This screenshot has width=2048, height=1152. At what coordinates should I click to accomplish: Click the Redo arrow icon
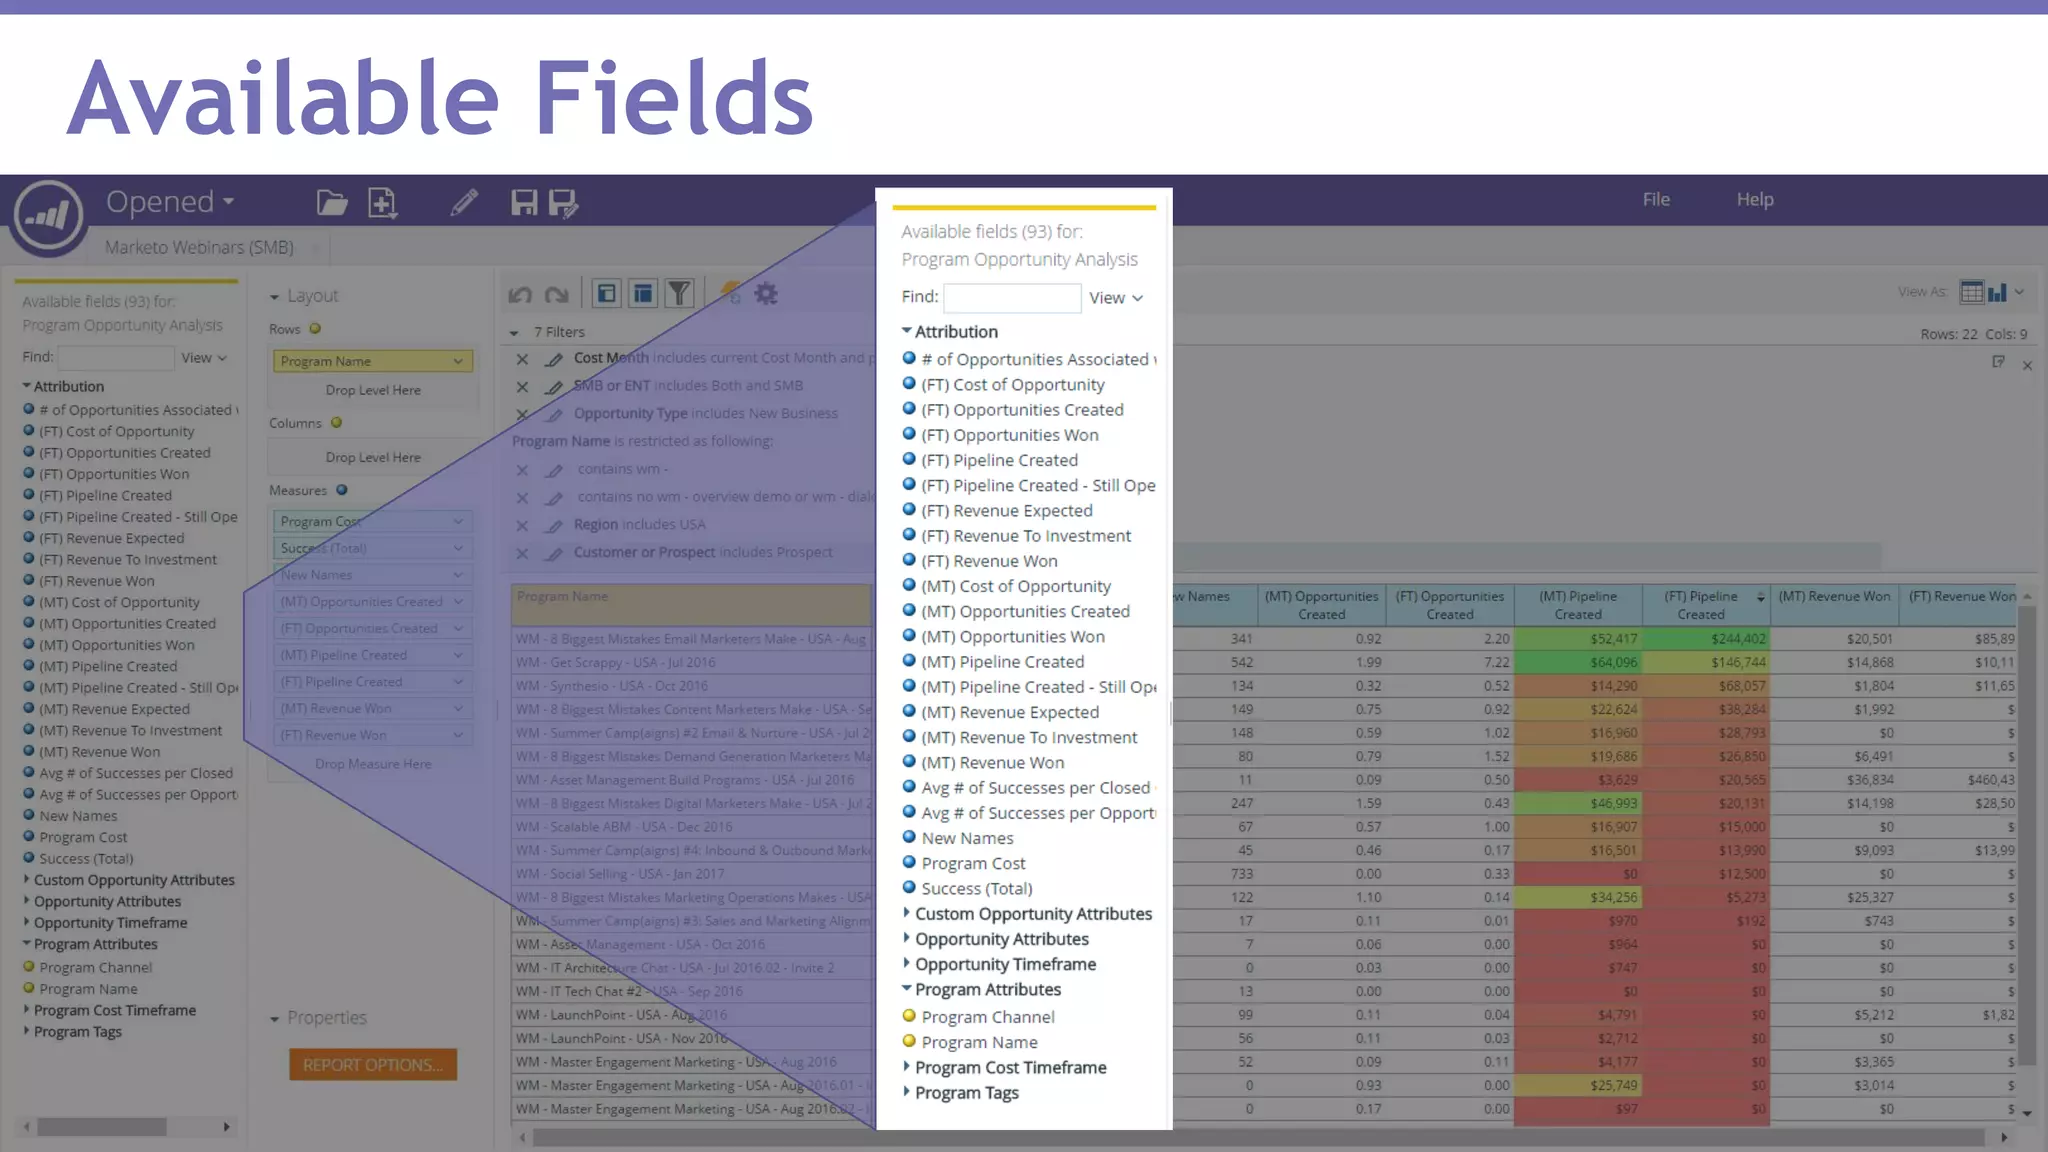coord(556,294)
